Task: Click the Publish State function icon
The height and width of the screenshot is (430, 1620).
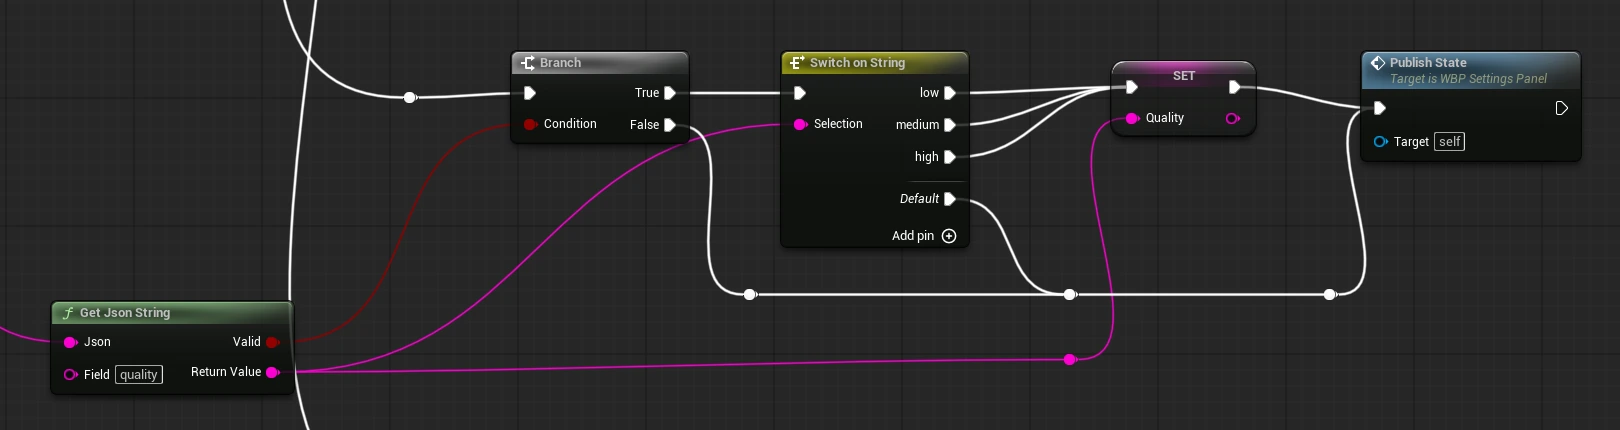Action: [x=1378, y=63]
